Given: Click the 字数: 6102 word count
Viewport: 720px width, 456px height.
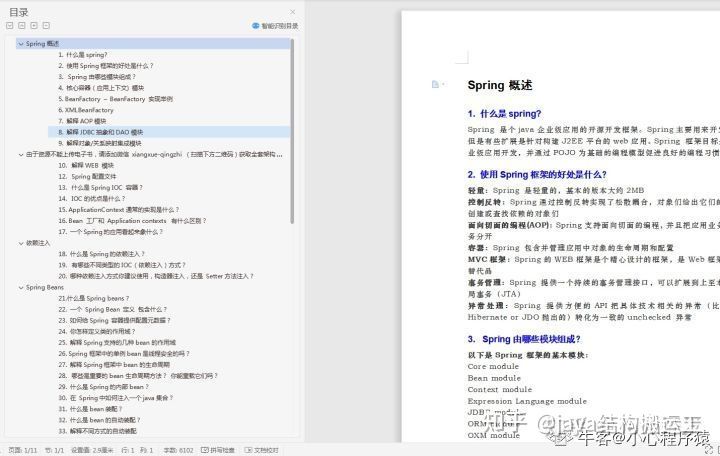Looking at the screenshot, I should pos(178,450).
